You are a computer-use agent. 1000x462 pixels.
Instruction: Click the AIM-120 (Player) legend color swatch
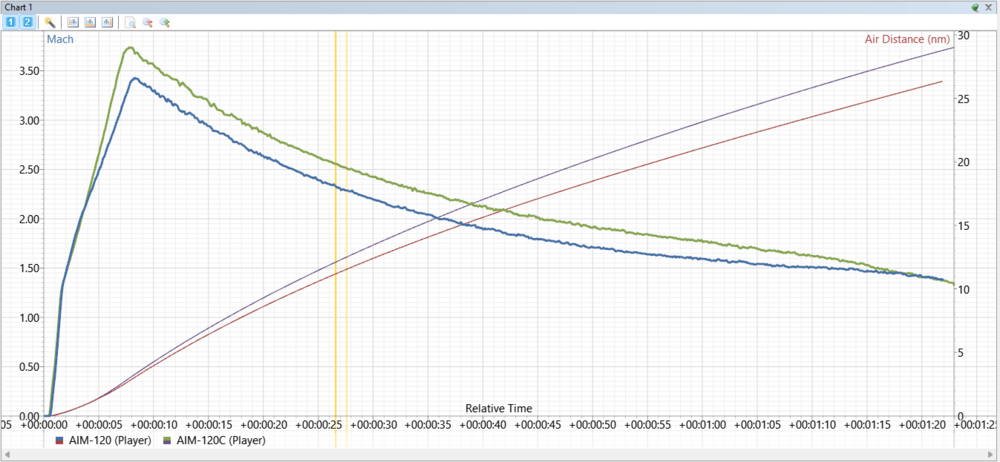click(59, 440)
